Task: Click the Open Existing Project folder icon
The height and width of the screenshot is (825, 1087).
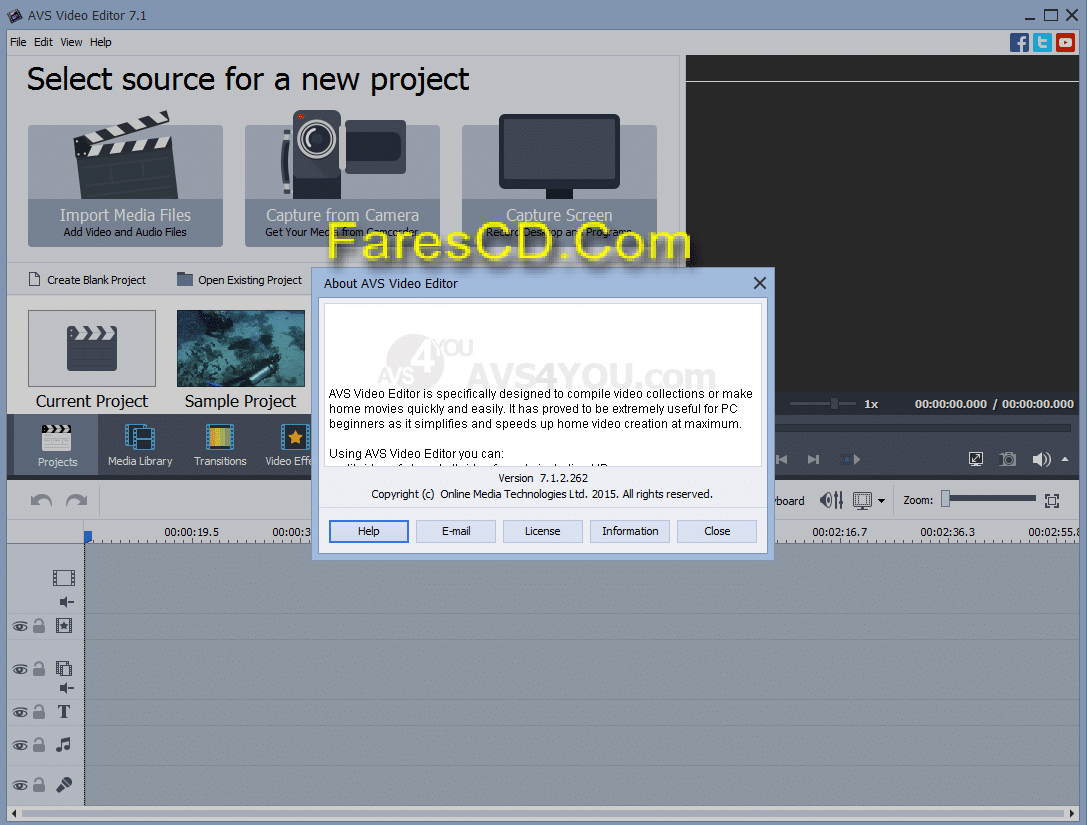Action: coord(184,279)
